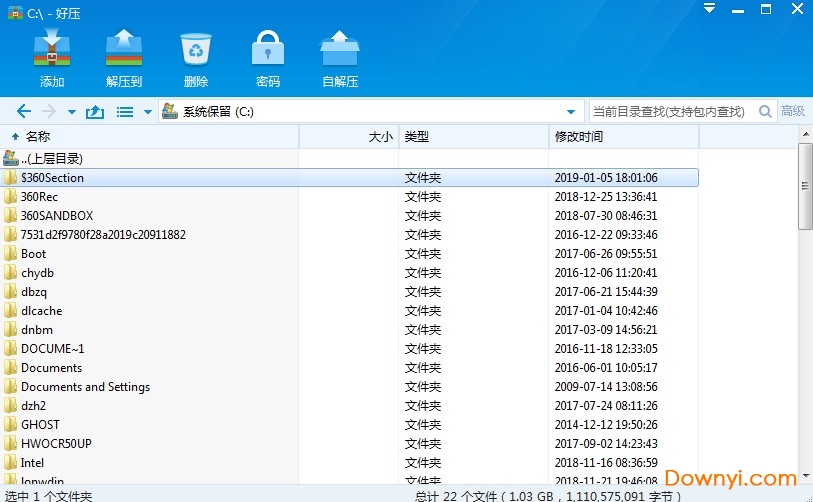The width and height of the screenshot is (813, 502).
Task: Click the vertical scrollbar thumb
Action: click(x=805, y=187)
